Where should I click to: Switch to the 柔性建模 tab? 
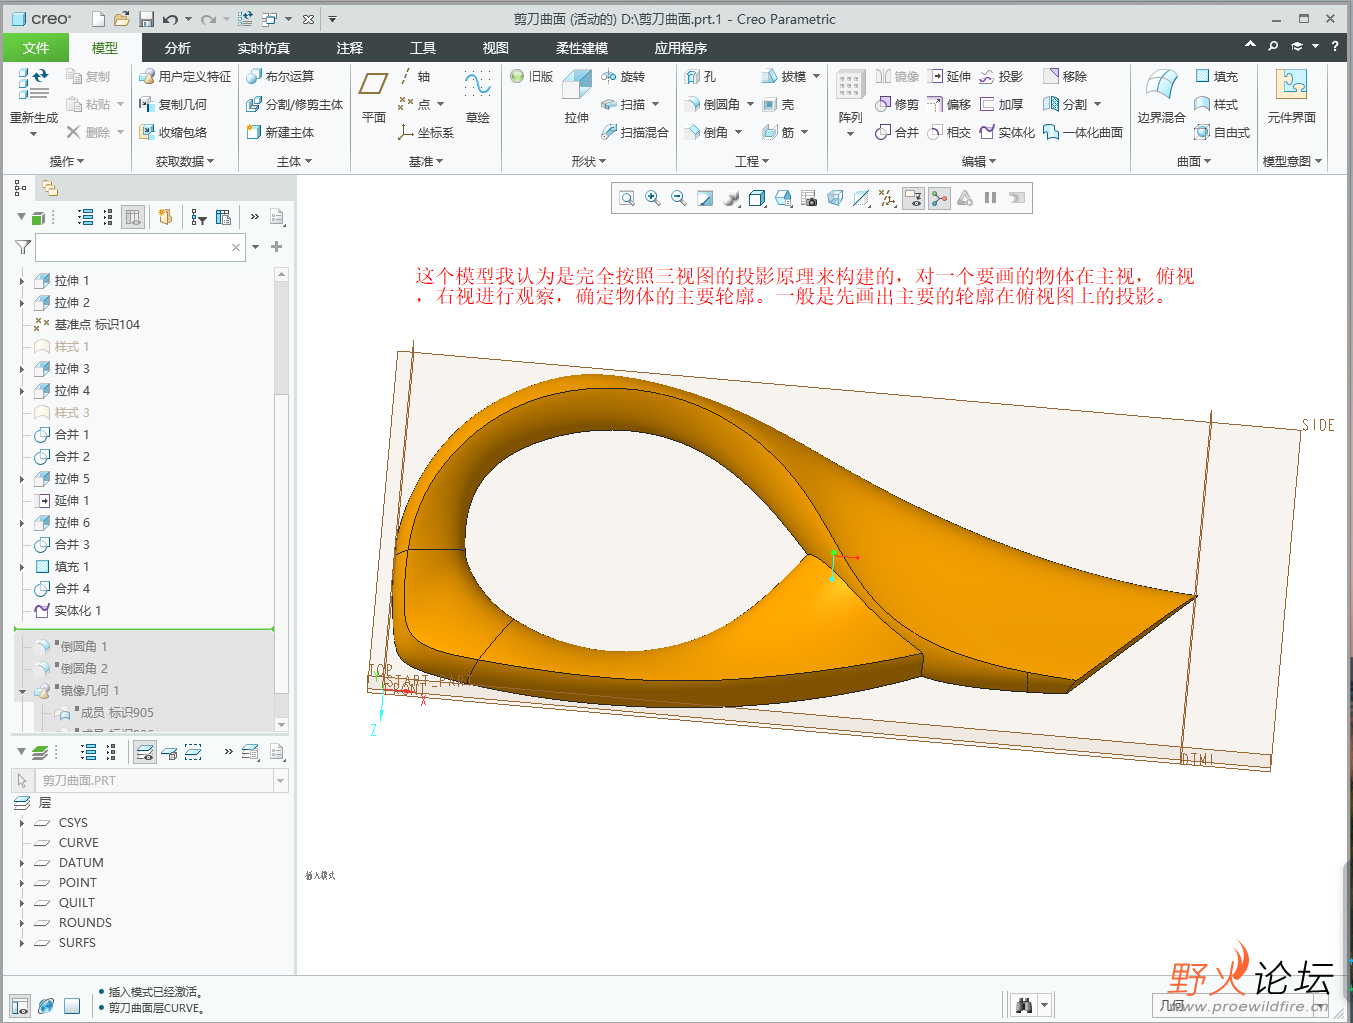click(582, 48)
